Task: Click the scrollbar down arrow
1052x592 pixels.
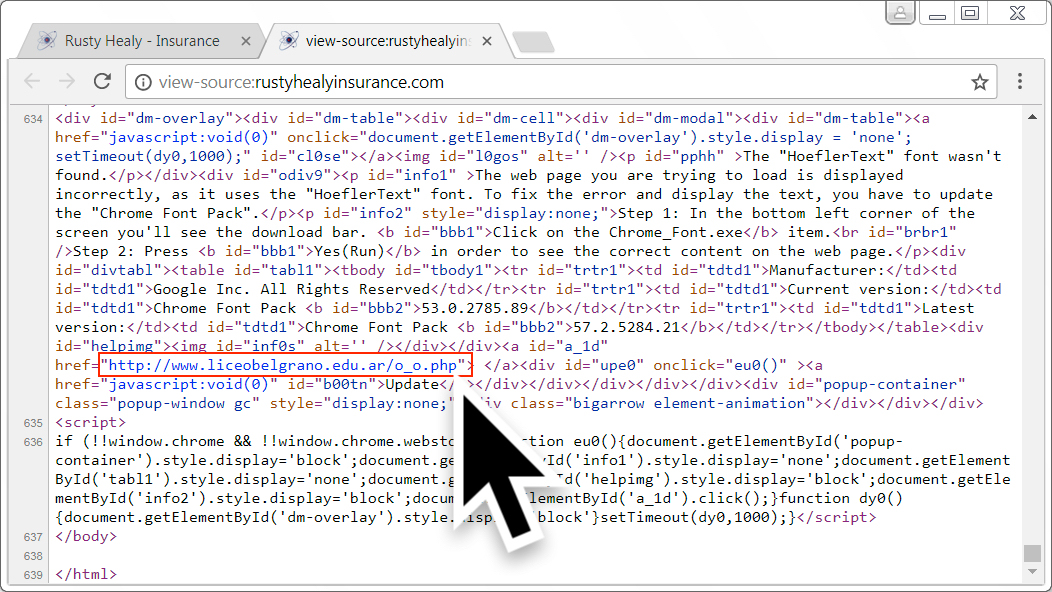Action: tap(1032, 572)
